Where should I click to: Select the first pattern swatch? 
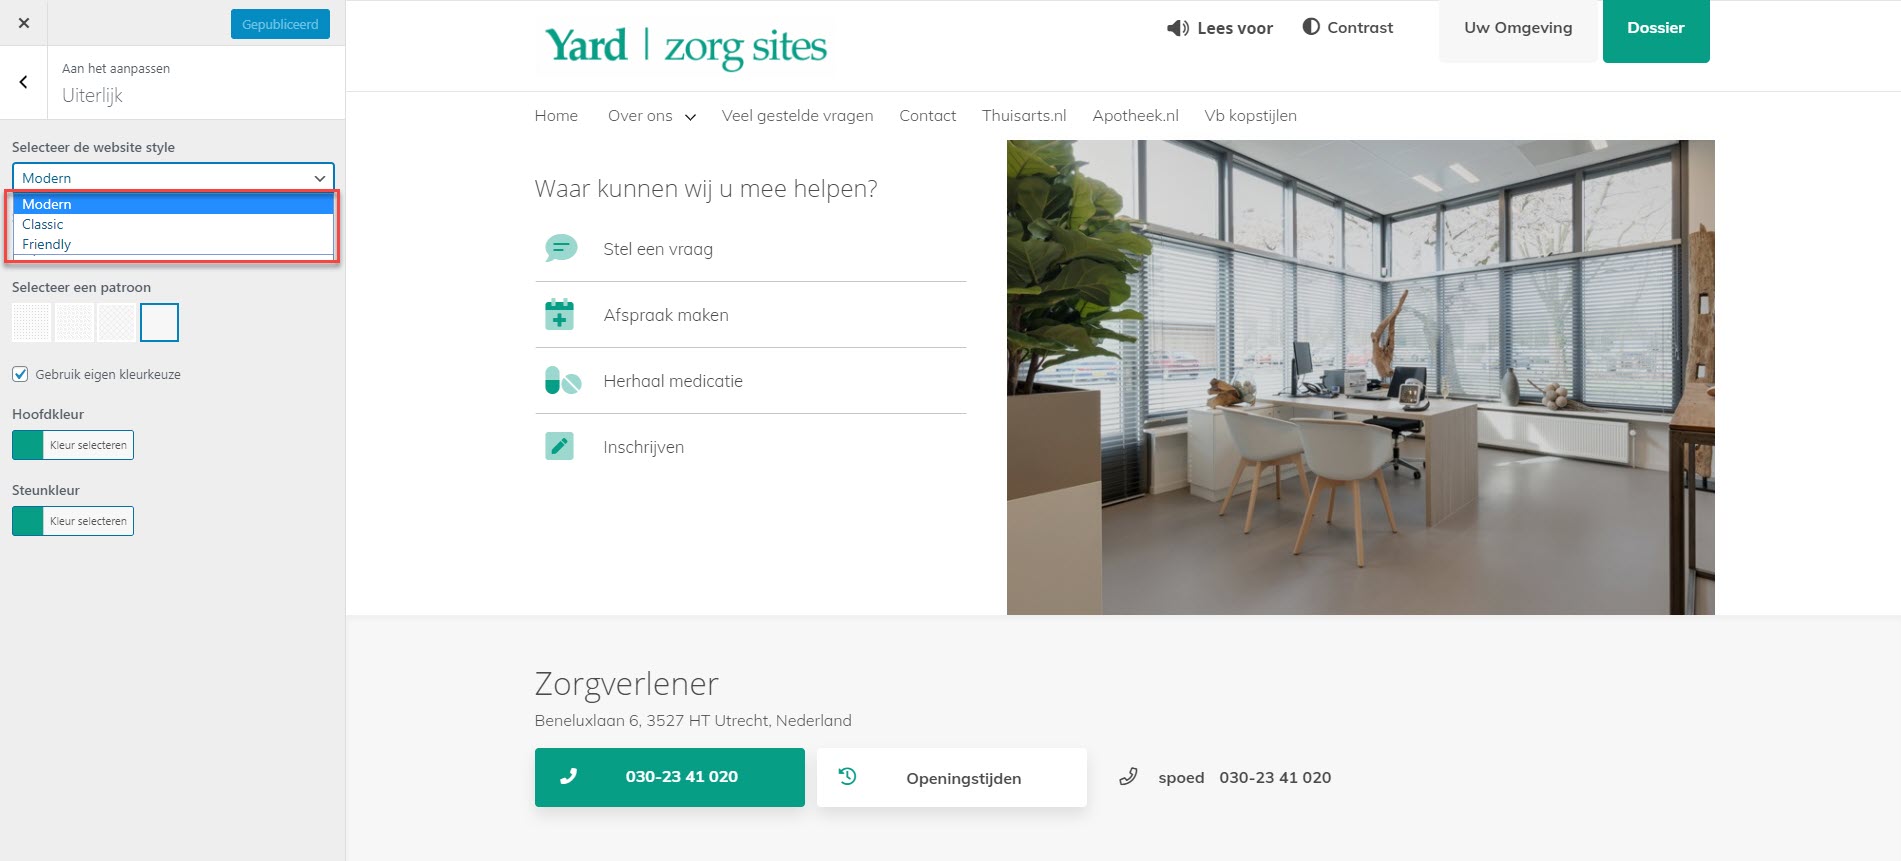pyautogui.click(x=31, y=322)
